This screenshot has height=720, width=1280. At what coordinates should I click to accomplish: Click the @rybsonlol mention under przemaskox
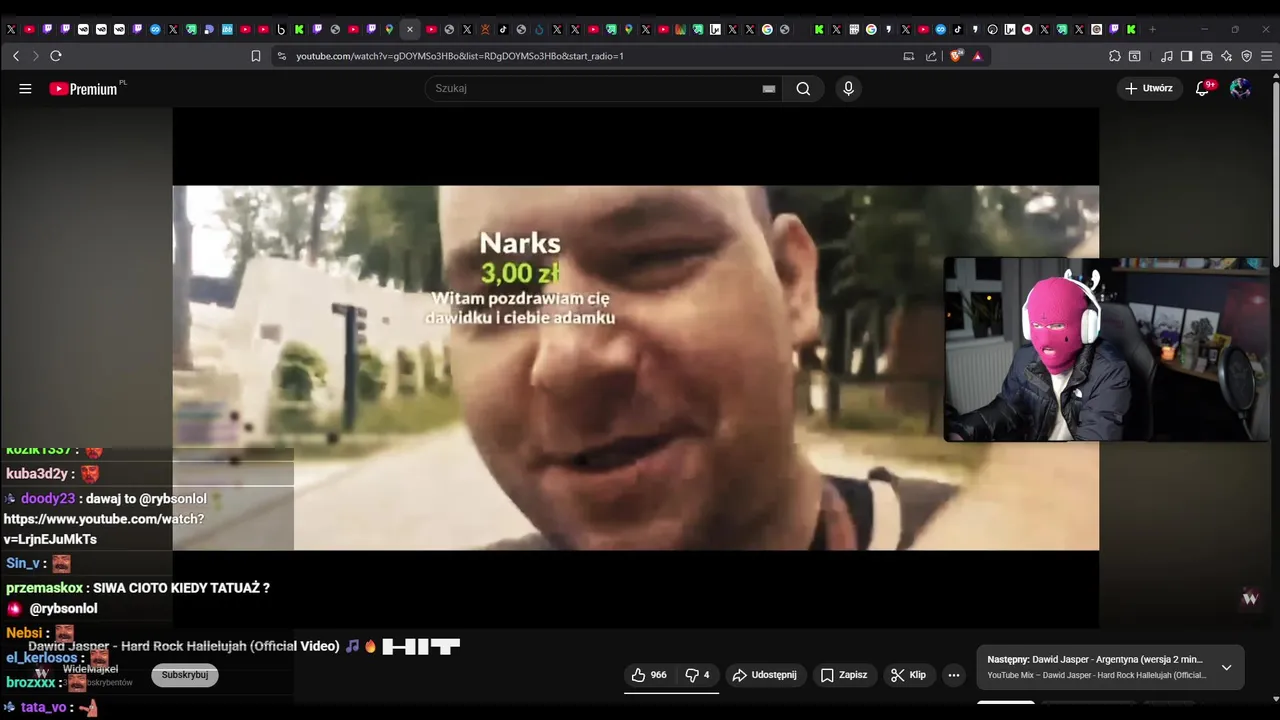(x=63, y=608)
